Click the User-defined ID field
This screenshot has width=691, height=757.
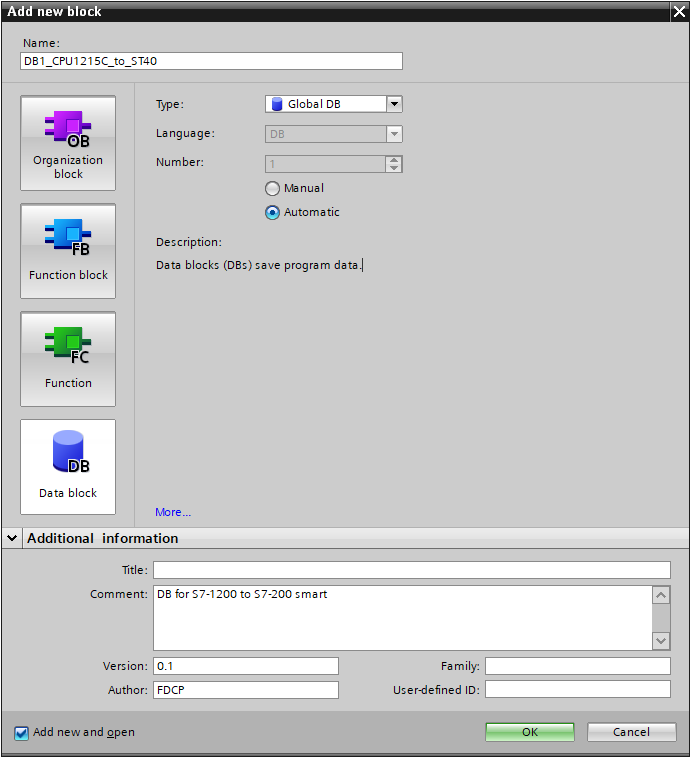577,690
